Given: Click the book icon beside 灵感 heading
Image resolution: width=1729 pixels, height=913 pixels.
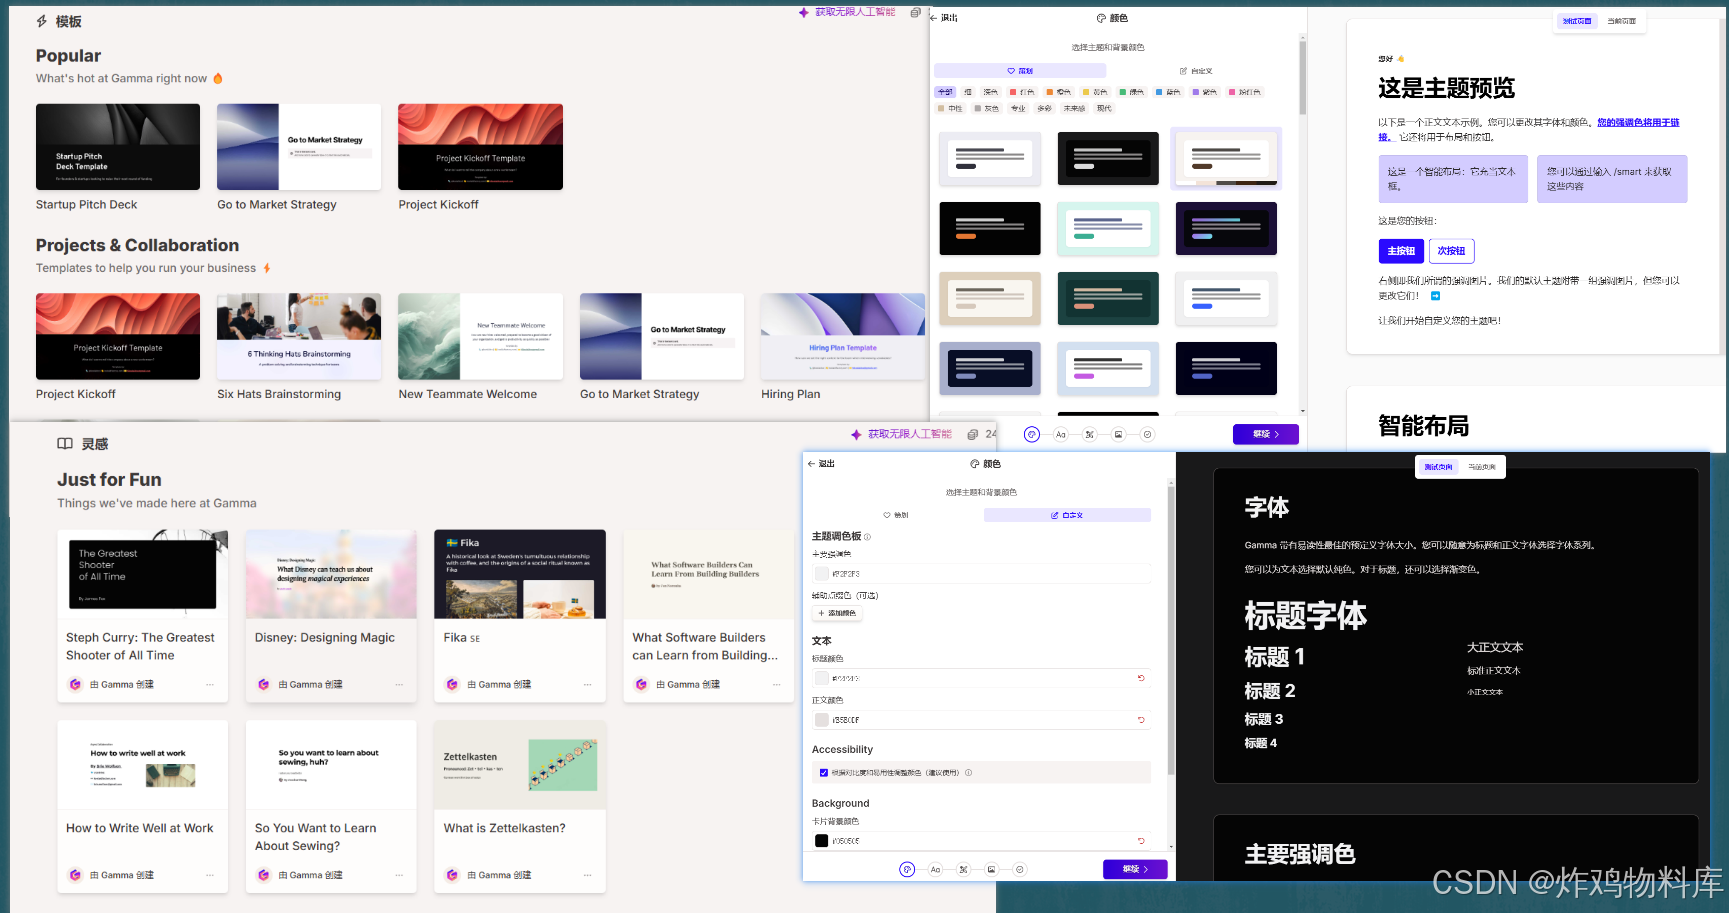Looking at the screenshot, I should [65, 444].
